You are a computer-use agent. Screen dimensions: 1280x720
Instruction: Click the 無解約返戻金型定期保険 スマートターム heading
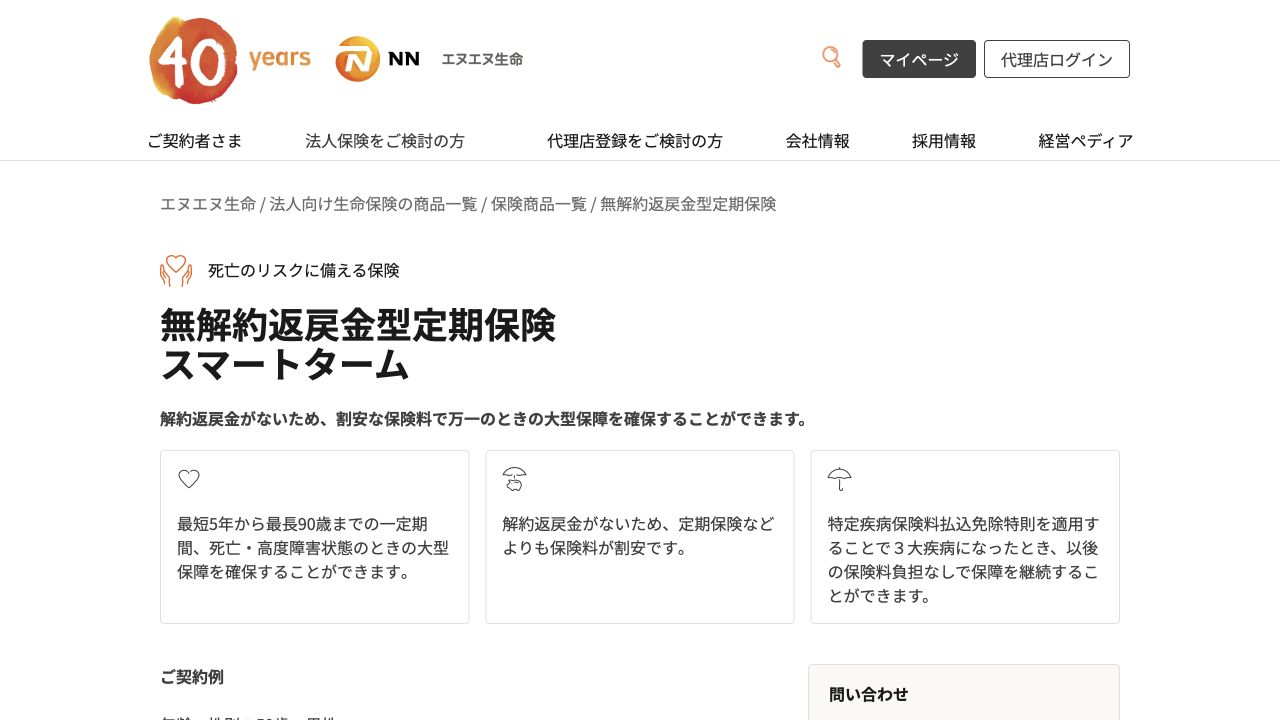[358, 345]
